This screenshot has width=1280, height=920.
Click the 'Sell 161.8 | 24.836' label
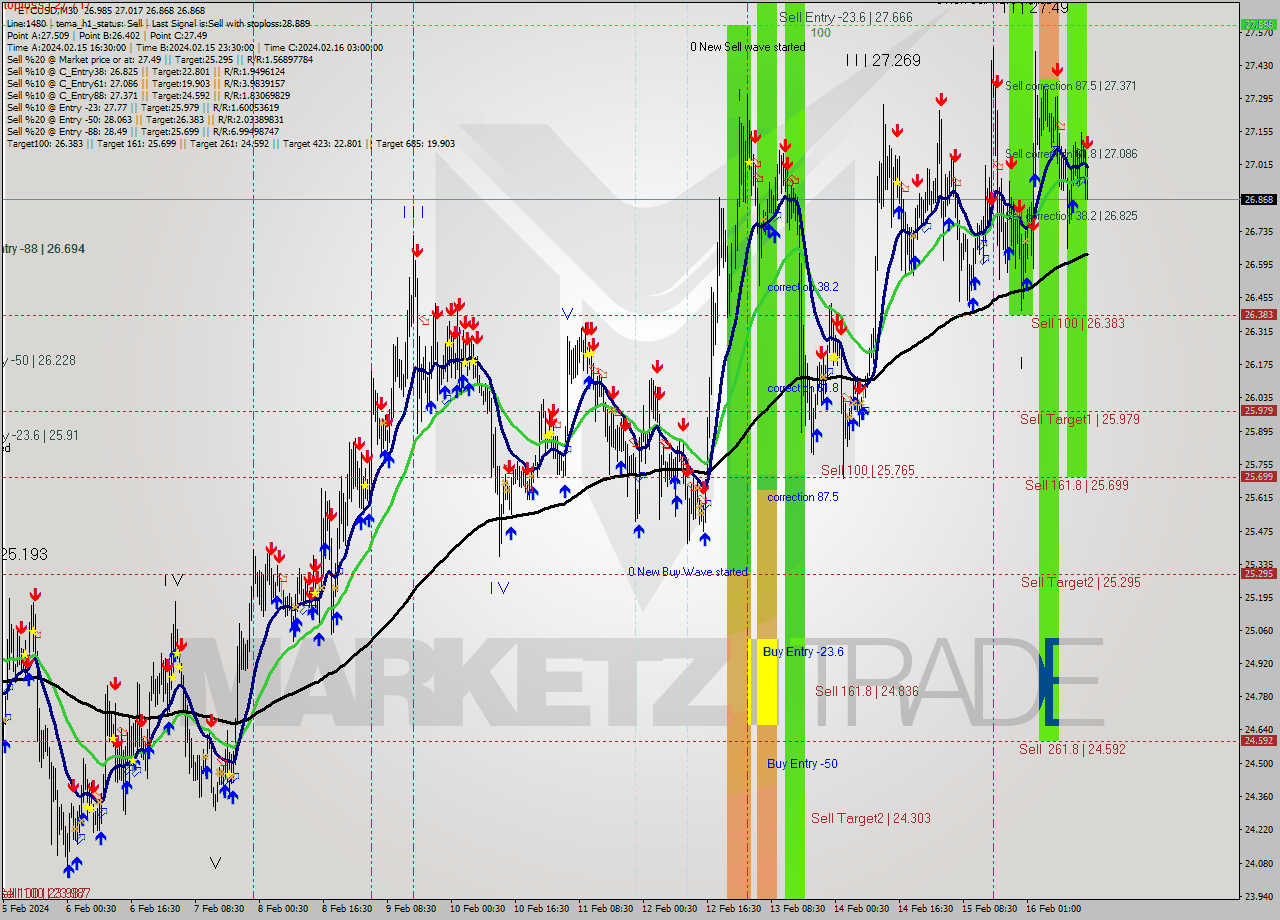pos(866,691)
